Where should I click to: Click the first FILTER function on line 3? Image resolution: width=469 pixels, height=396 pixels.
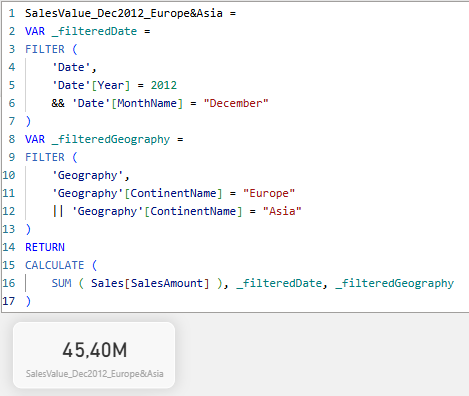pyautogui.click(x=45, y=49)
